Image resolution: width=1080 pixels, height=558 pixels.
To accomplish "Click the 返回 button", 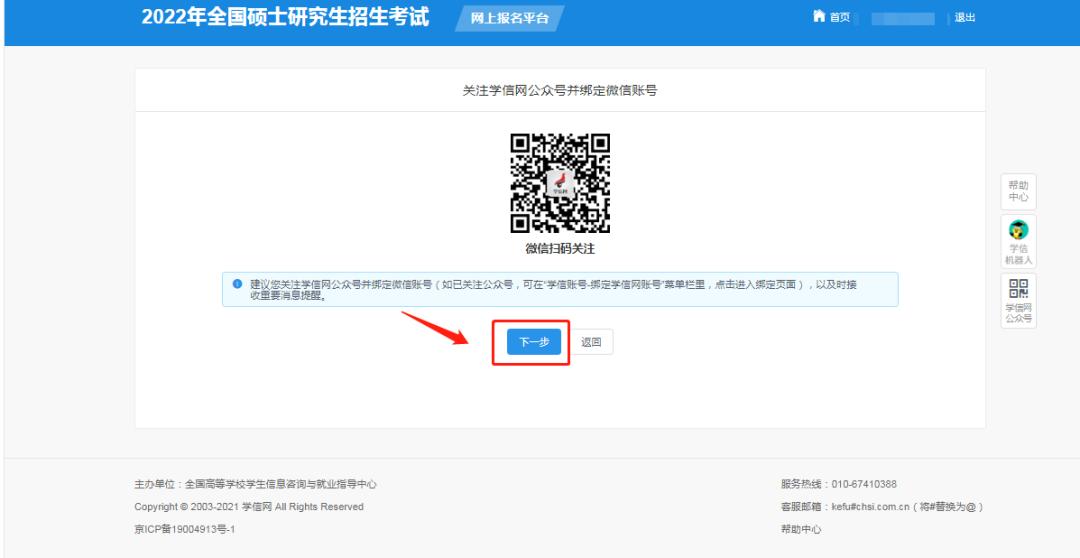I will tap(591, 342).
